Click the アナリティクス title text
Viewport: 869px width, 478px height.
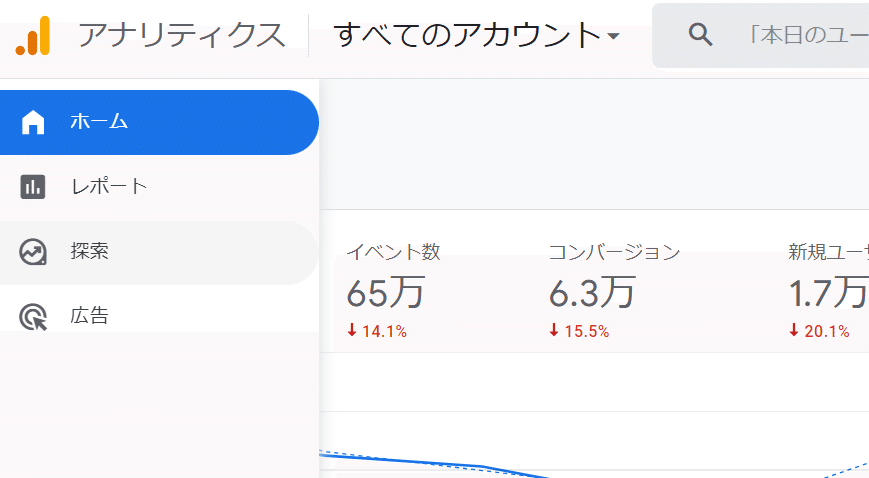pos(181,36)
